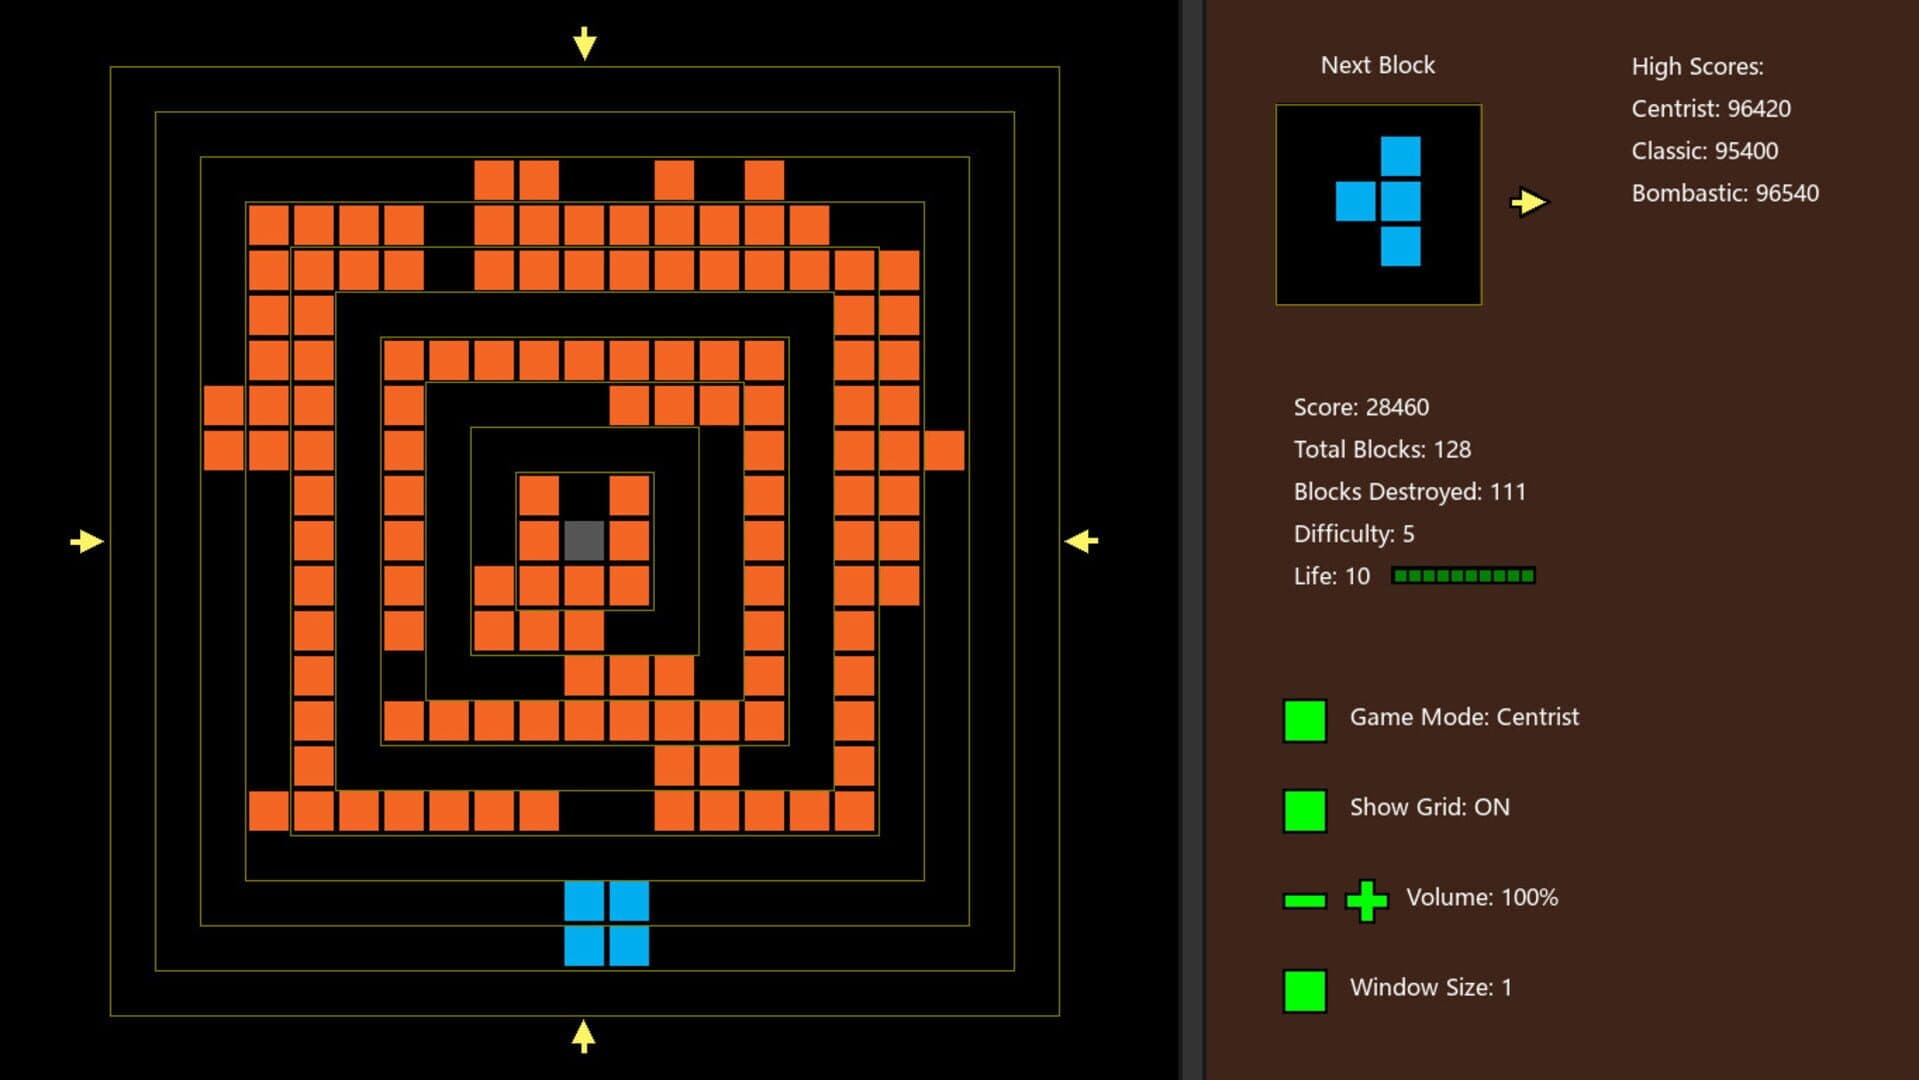
Task: Toggle the Window Size green square
Action: [1305, 990]
